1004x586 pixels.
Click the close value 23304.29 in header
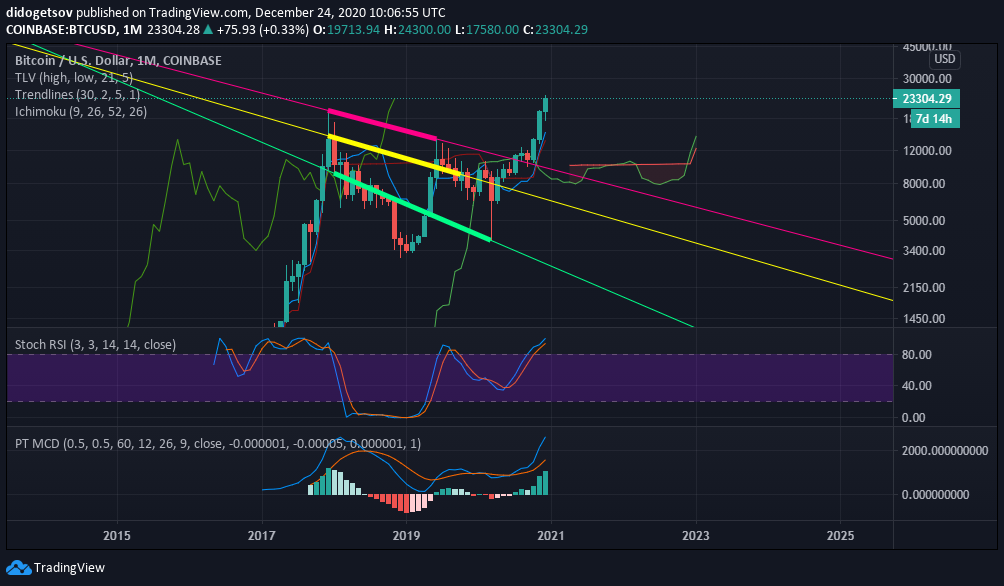[x=562, y=29]
